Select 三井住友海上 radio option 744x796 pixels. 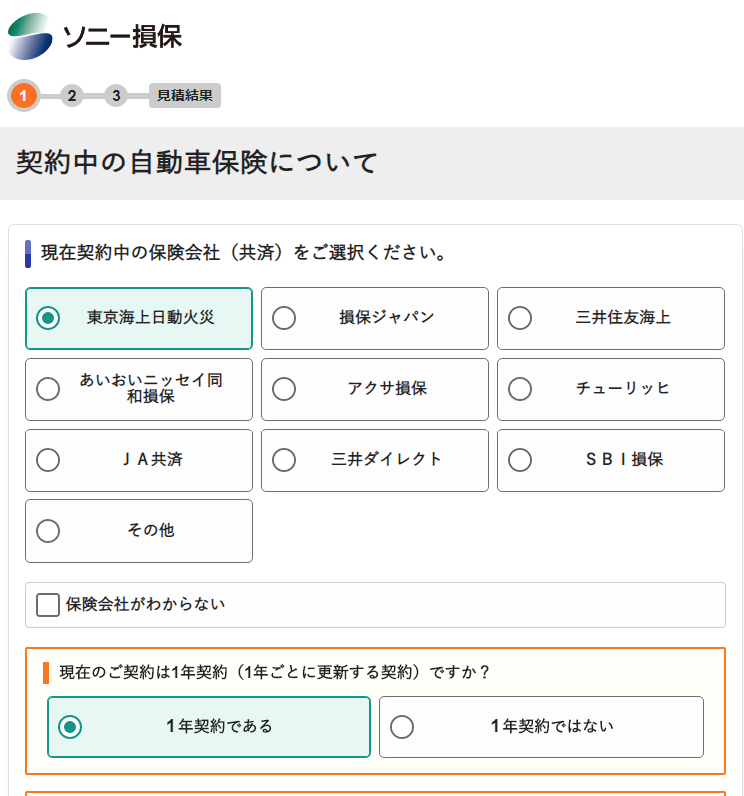pyautogui.click(x=611, y=318)
